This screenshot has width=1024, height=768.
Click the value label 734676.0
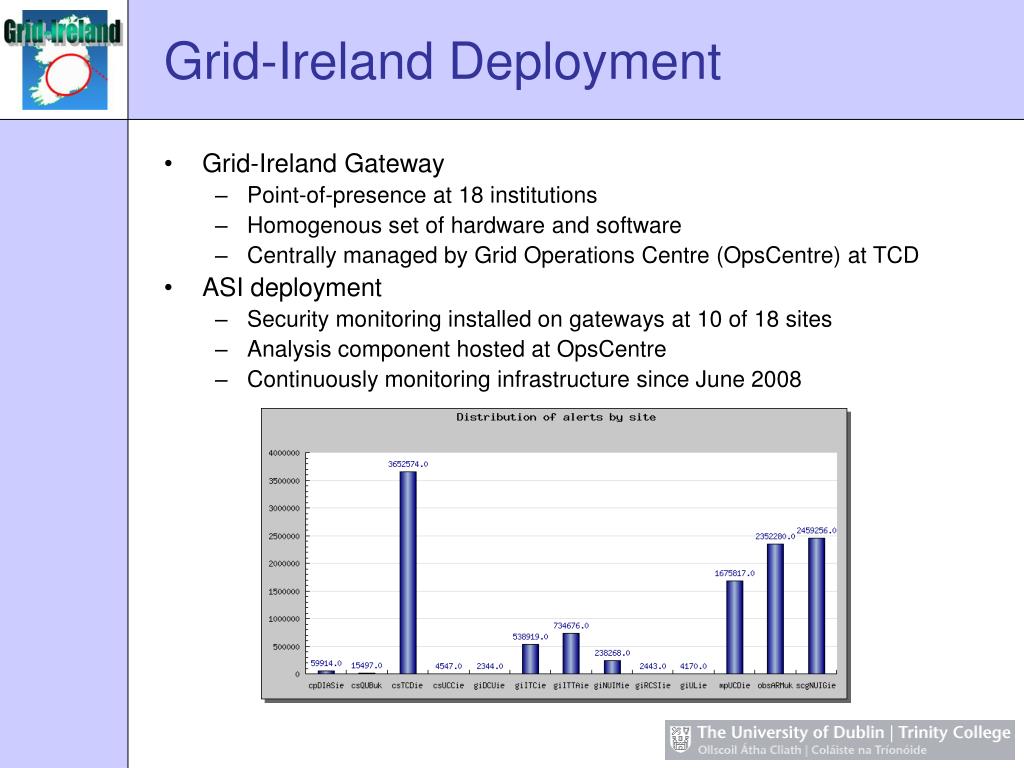[571, 626]
